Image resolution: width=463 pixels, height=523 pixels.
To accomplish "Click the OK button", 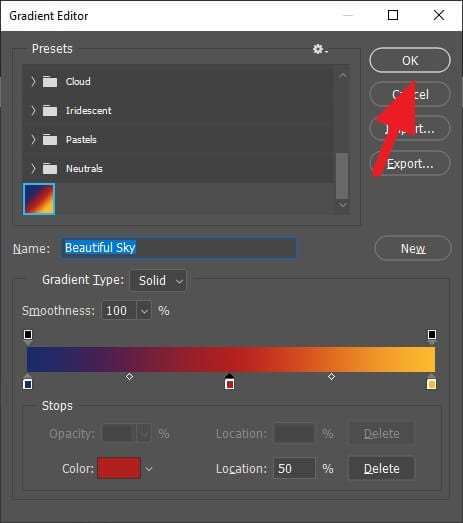I will tap(410, 60).
